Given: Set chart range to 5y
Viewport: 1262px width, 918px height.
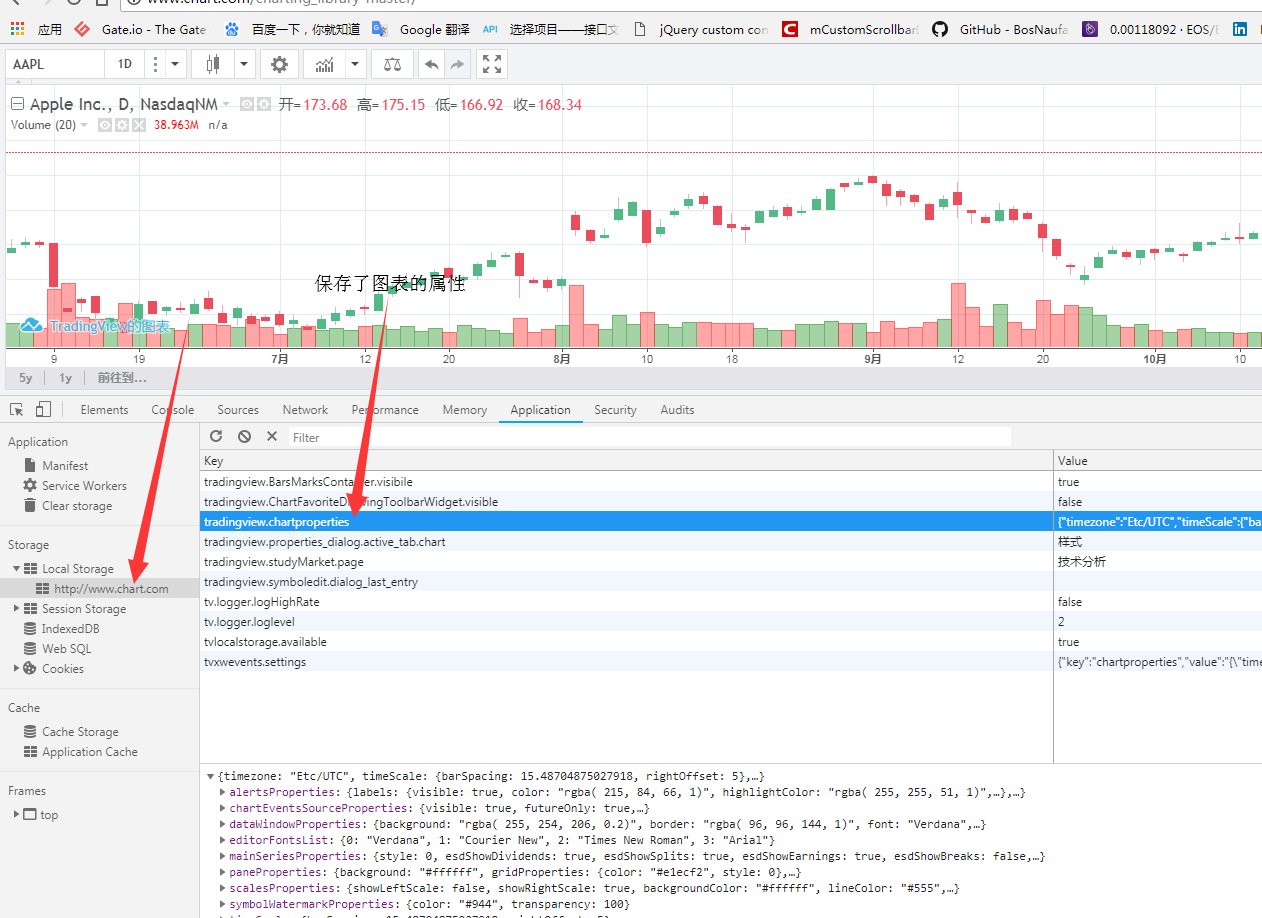Looking at the screenshot, I should [x=26, y=378].
